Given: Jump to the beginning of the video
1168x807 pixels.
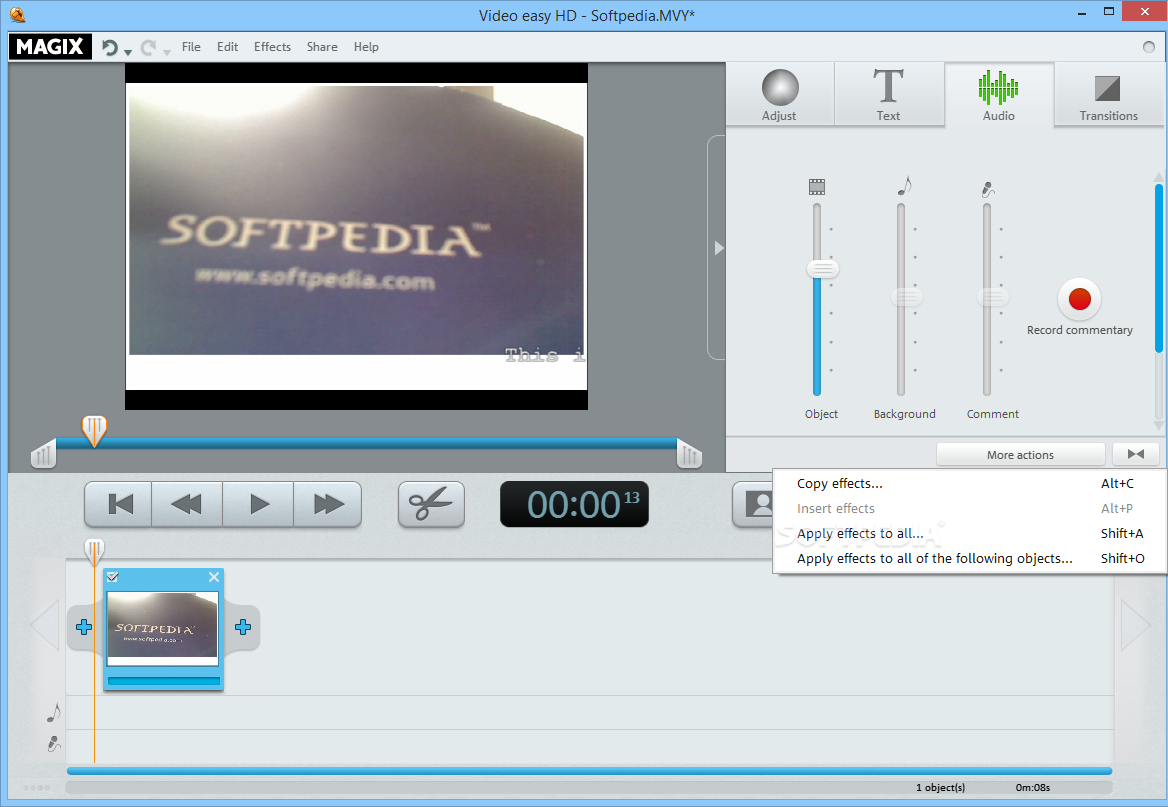Looking at the screenshot, I should 119,504.
